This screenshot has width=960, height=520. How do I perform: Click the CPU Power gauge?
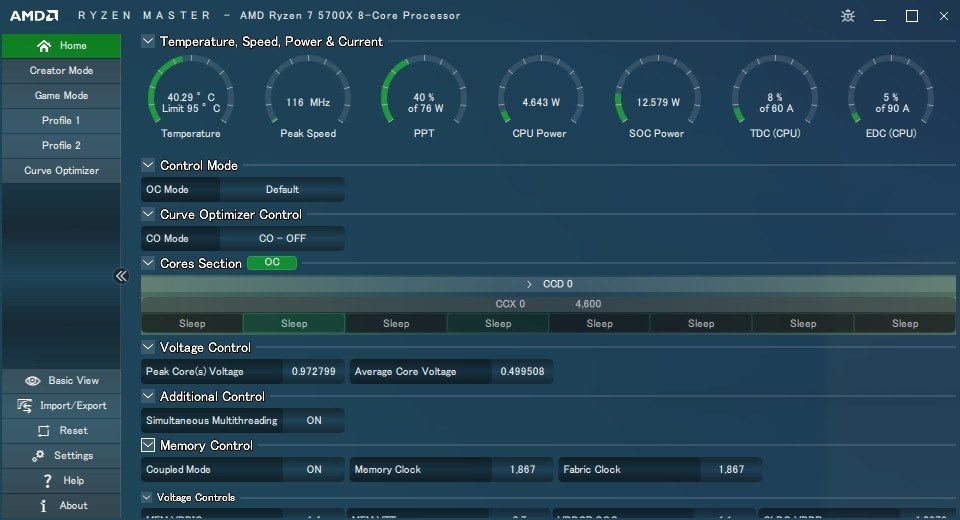click(540, 97)
